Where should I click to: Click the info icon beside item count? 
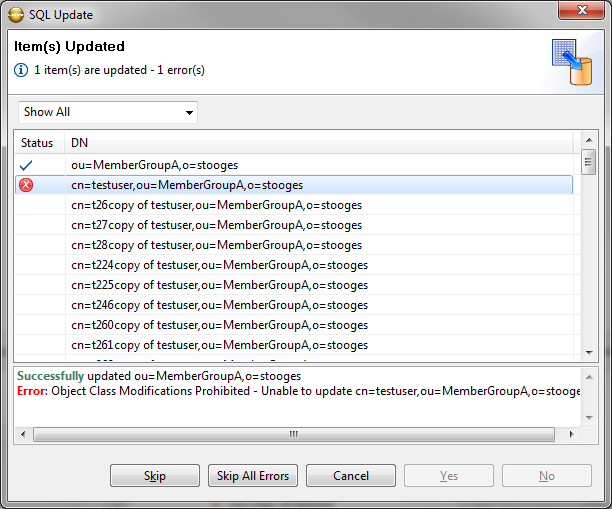(x=22, y=71)
